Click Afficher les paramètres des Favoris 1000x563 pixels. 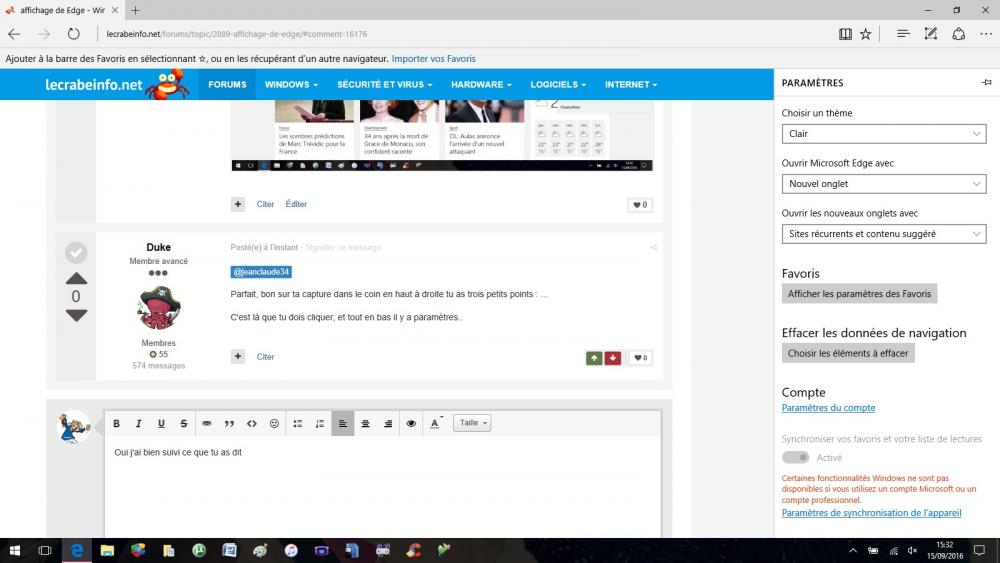[859, 294]
